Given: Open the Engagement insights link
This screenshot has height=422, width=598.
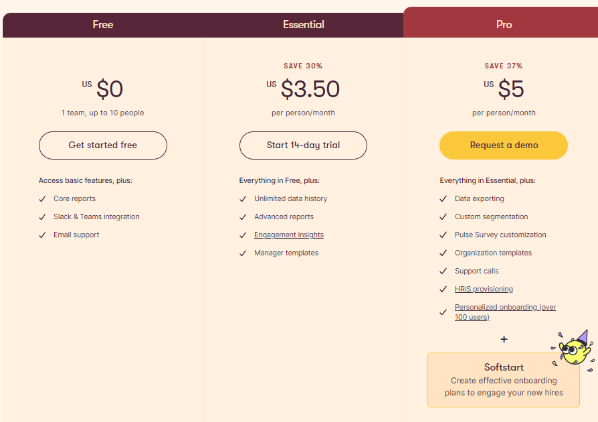Looking at the screenshot, I should (x=289, y=235).
